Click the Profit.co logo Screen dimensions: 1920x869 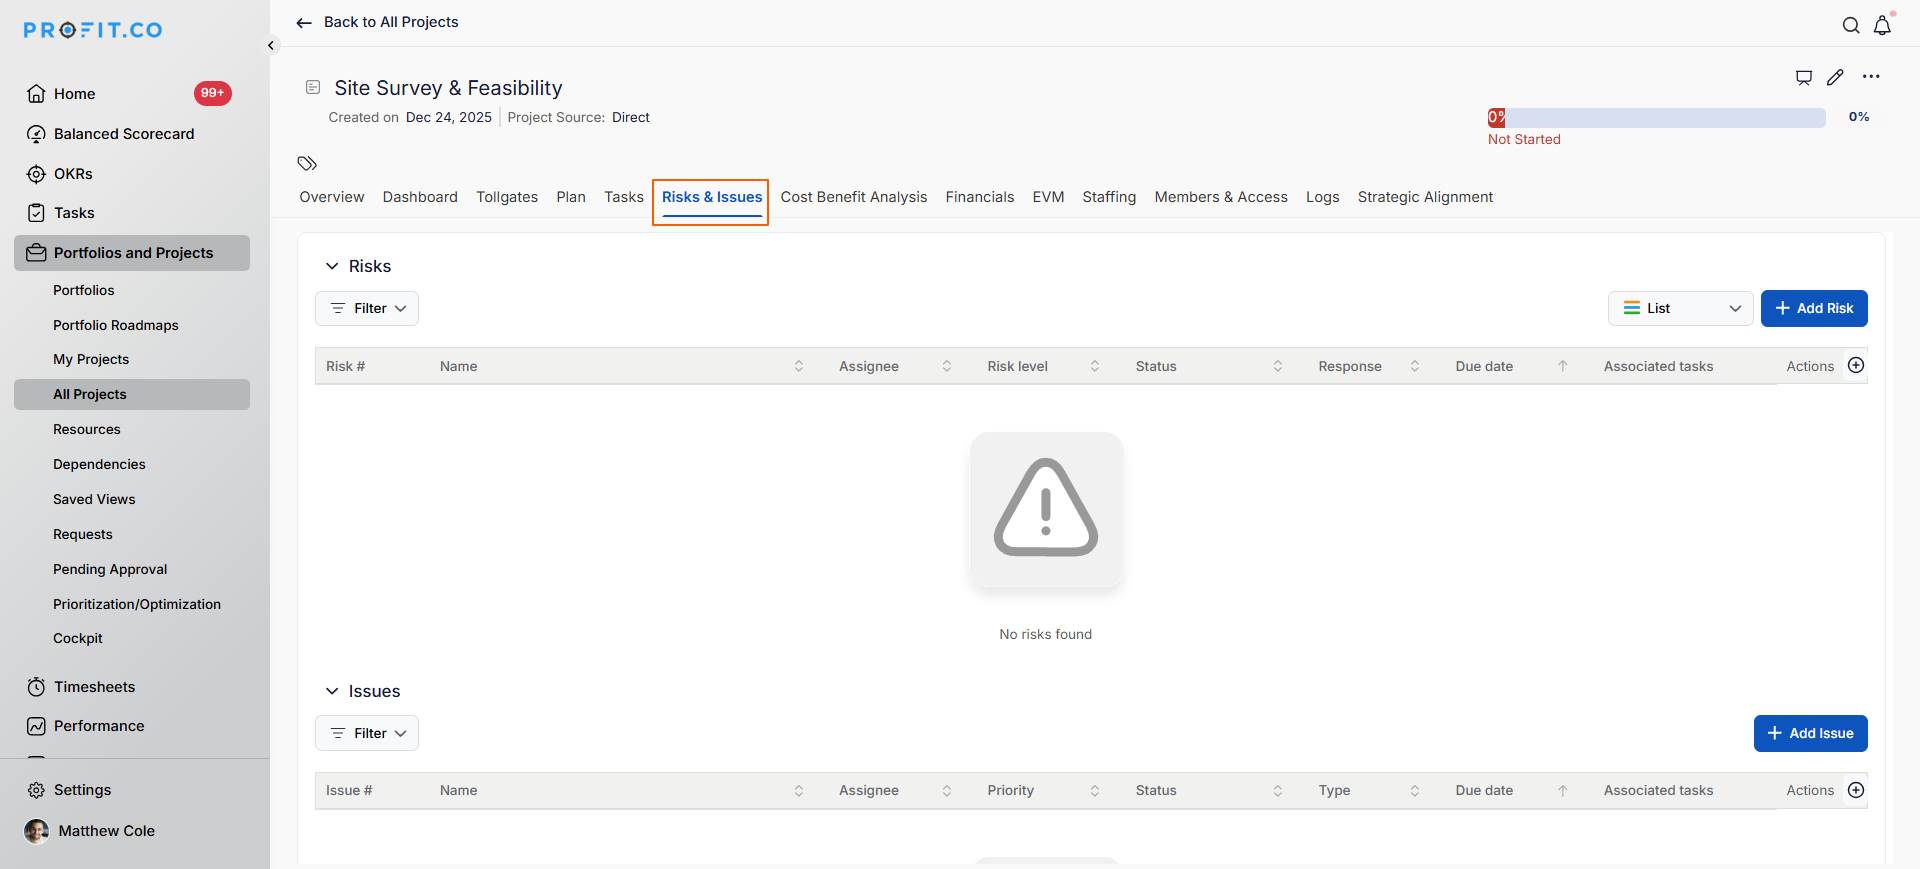click(x=93, y=30)
